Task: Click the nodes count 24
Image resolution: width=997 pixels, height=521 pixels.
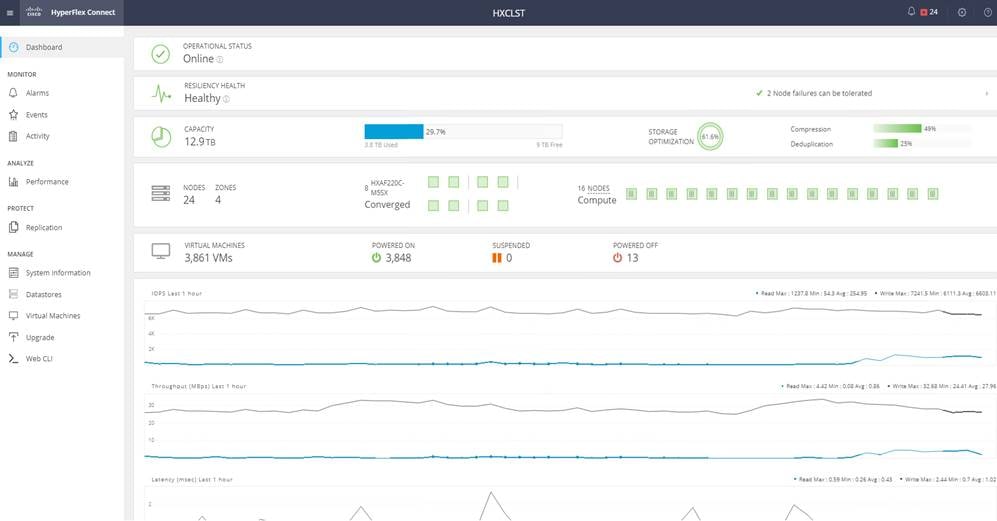Action: [189, 200]
